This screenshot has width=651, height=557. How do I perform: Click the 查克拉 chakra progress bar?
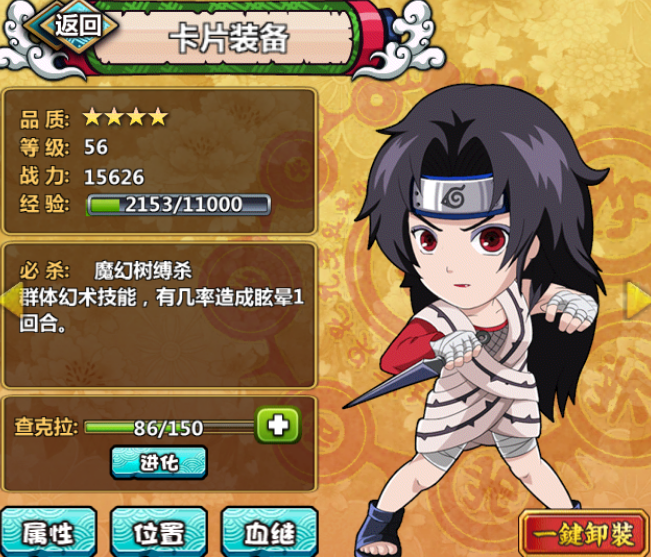[x=169, y=427]
